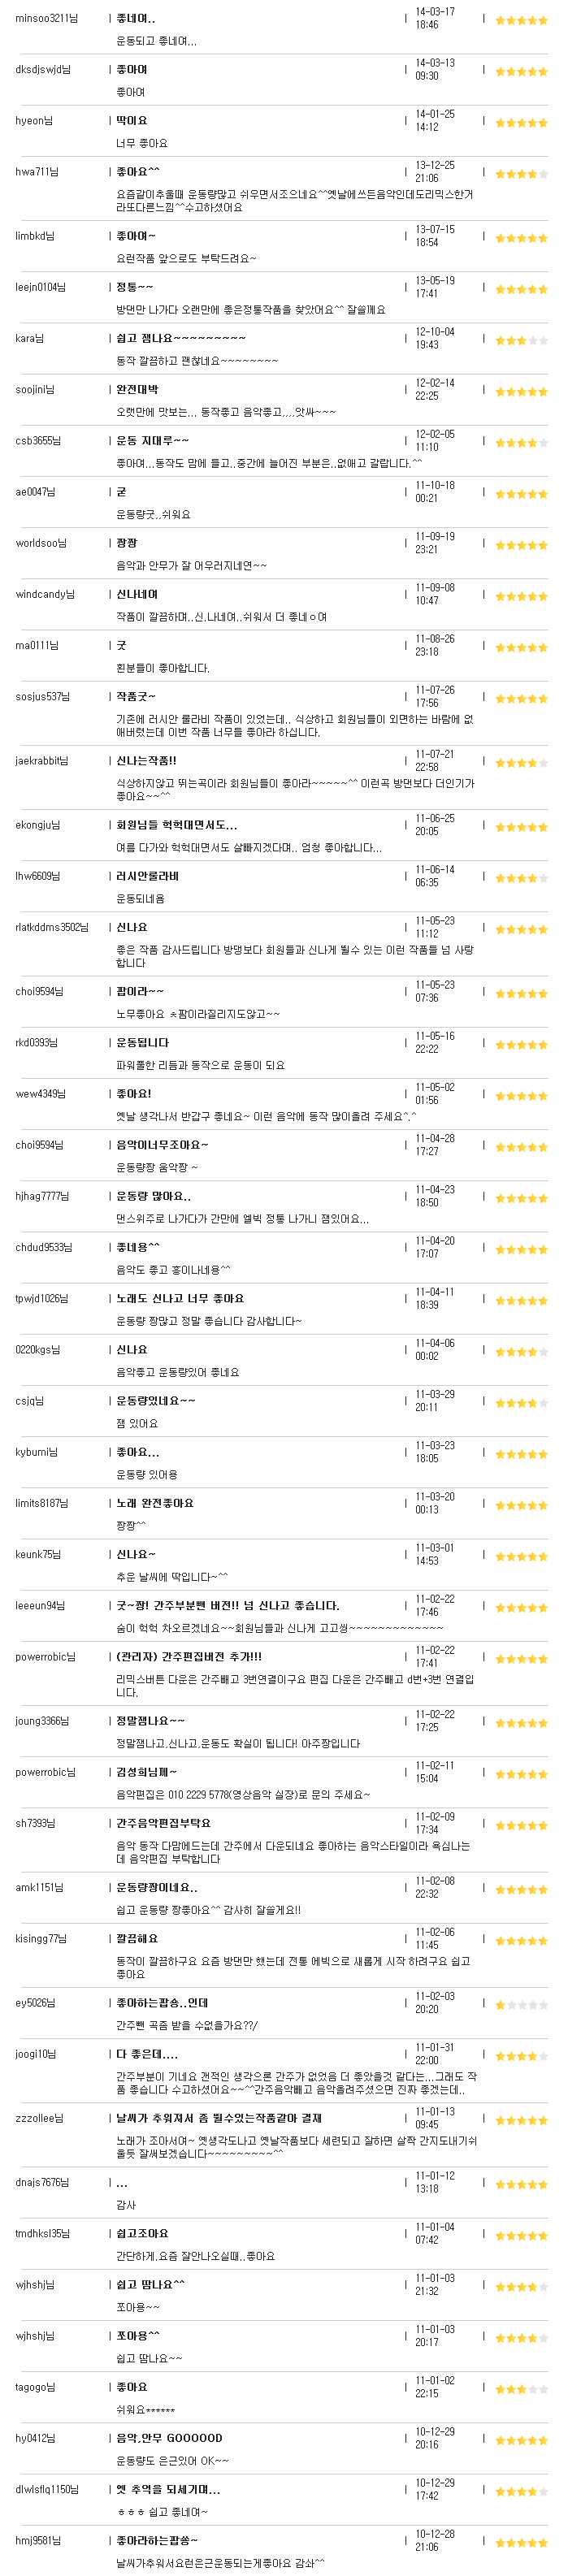568x2576 pixels.
Task: Open the admin post (관리자) 간주편집버전 추가!!!
Action: (x=189, y=1657)
